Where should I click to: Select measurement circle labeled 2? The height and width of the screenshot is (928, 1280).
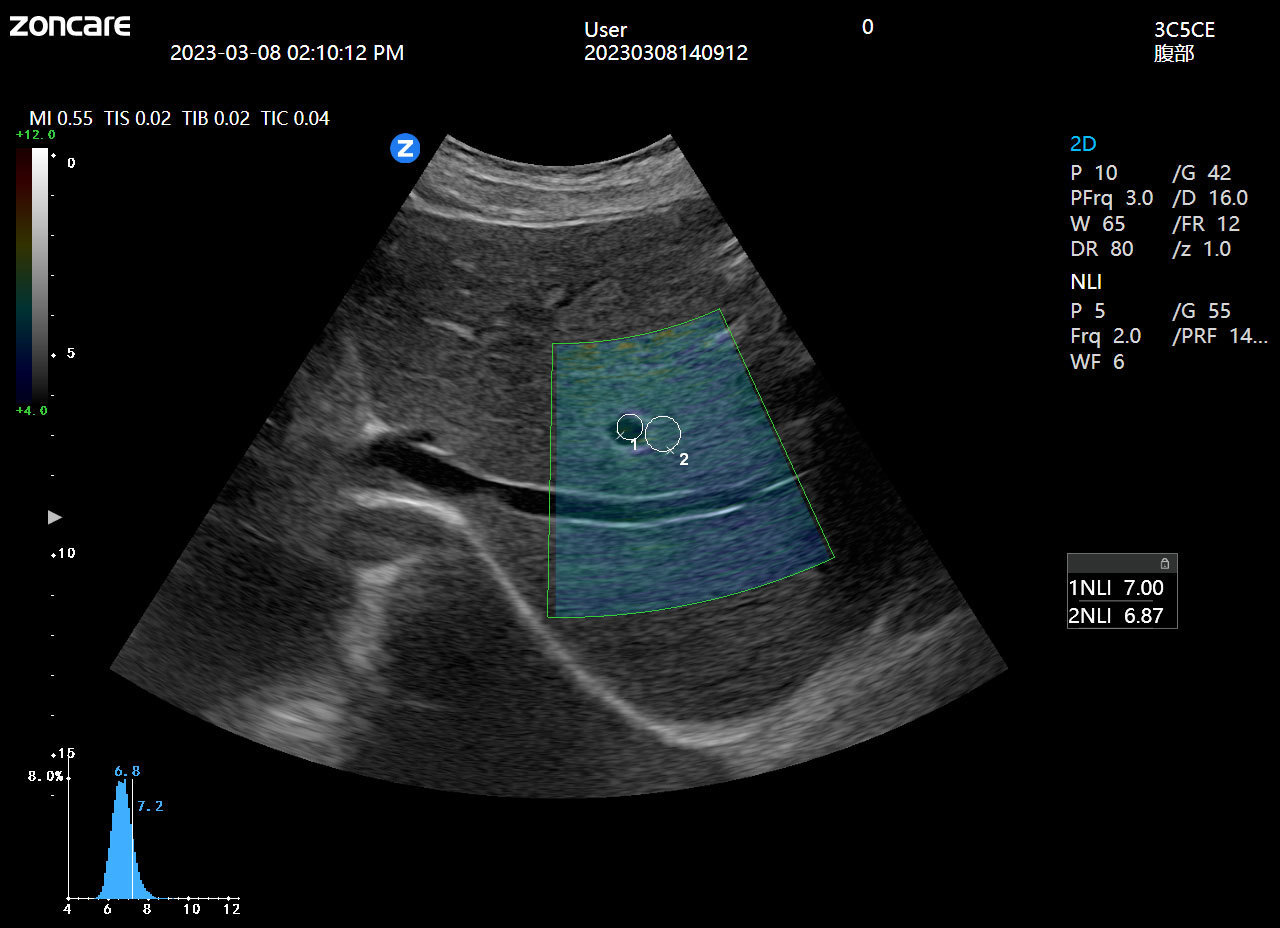click(x=662, y=433)
